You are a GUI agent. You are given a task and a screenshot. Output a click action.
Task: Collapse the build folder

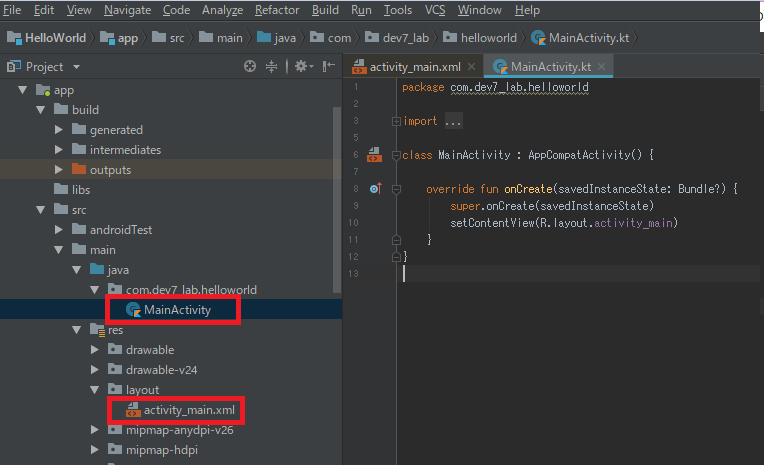coord(40,110)
